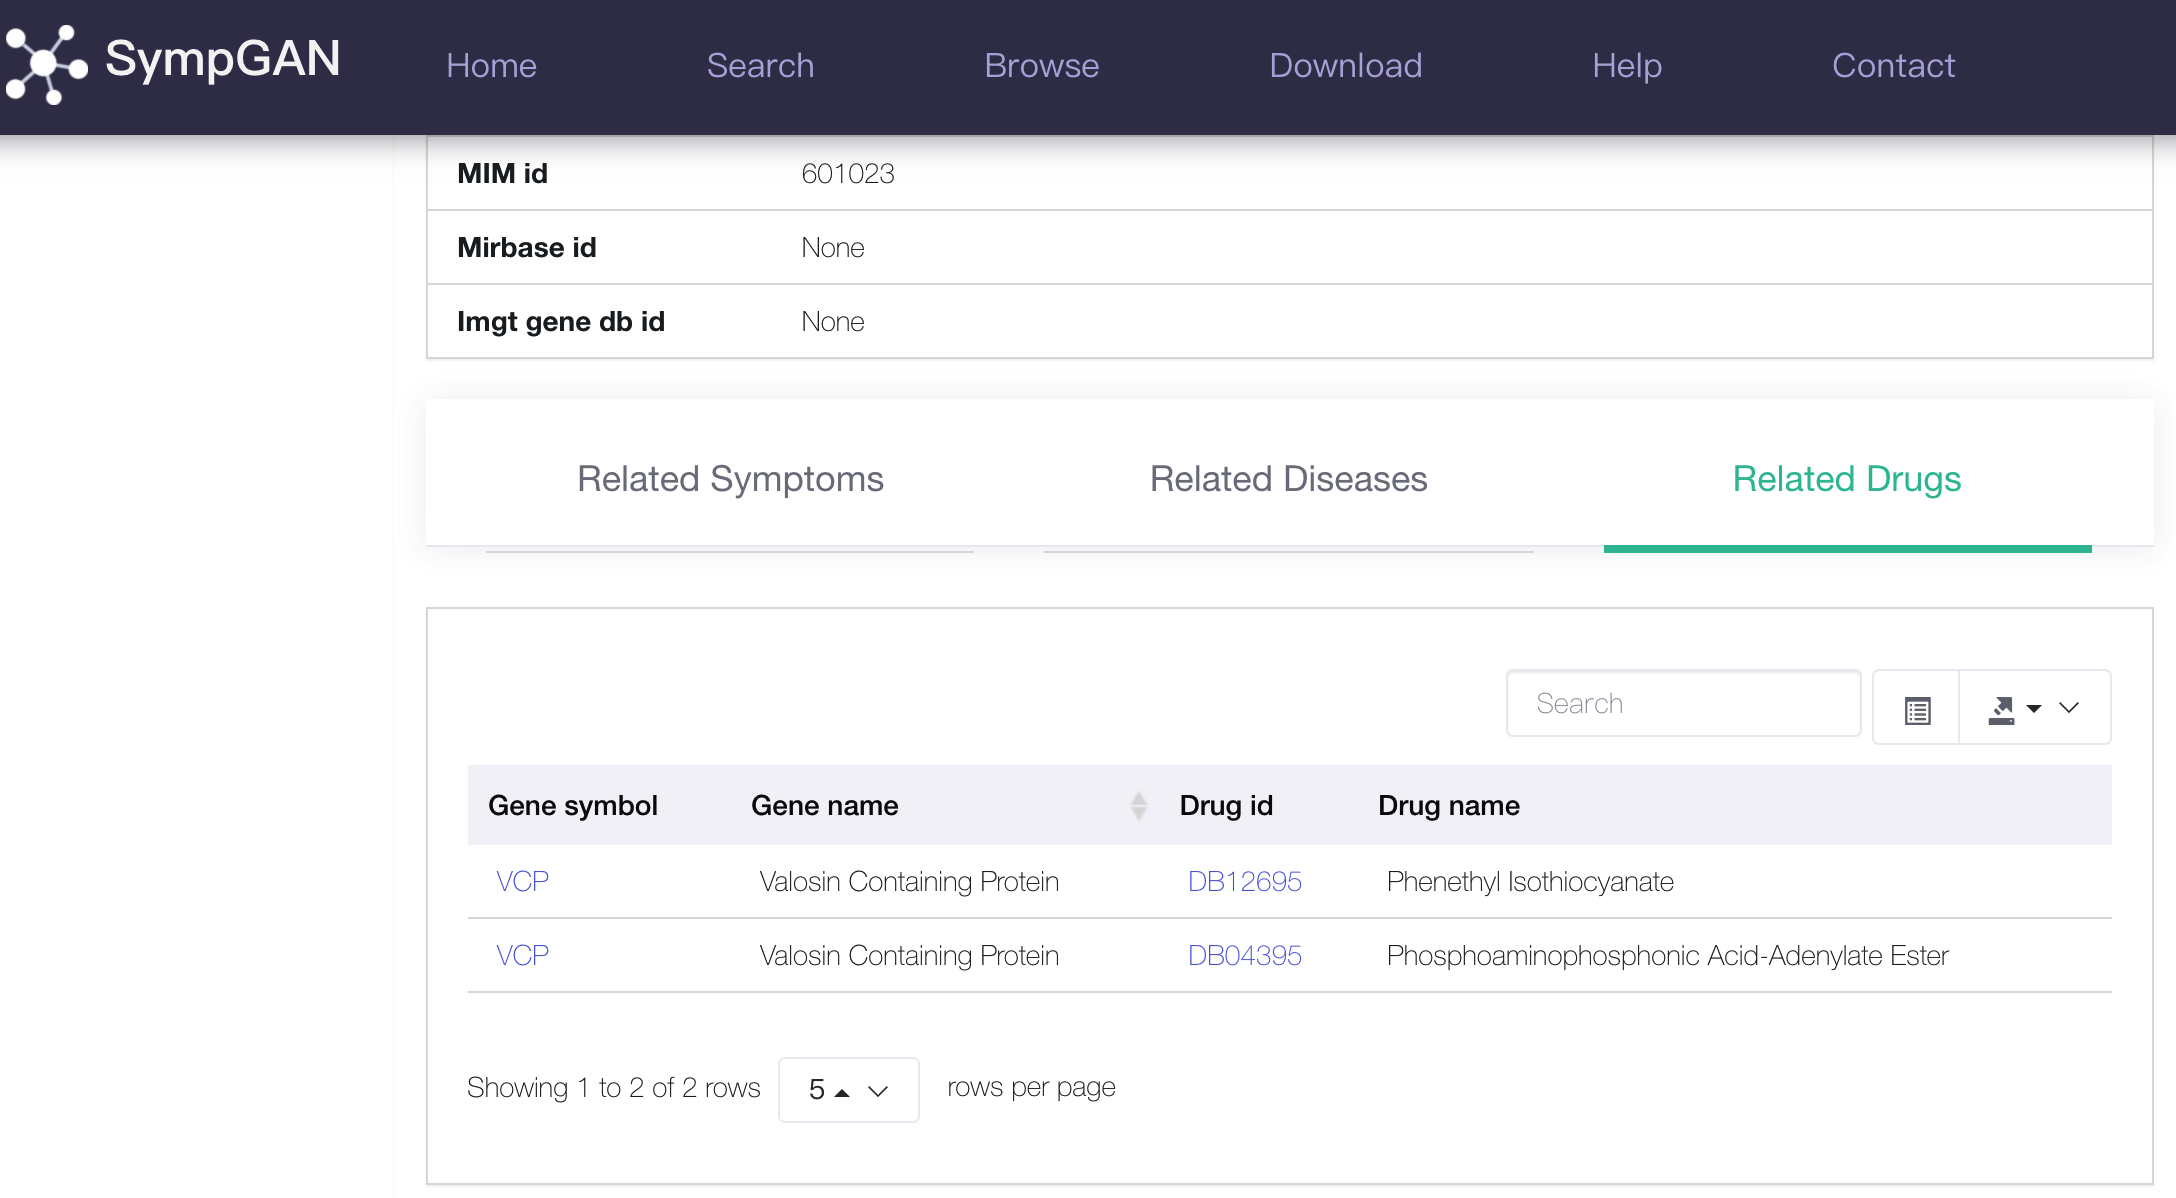
Task: Open drug link DB04395
Action: tap(1244, 955)
